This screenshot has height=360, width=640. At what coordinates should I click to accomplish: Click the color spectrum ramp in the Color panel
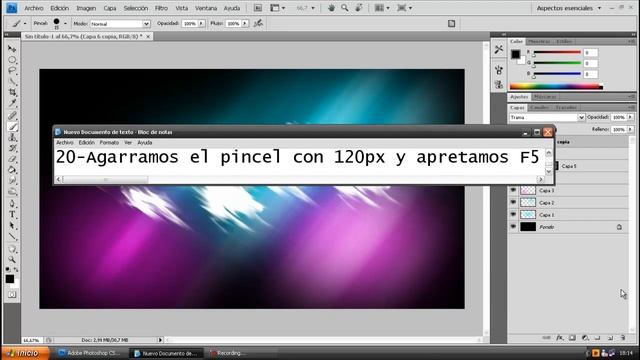click(x=556, y=86)
